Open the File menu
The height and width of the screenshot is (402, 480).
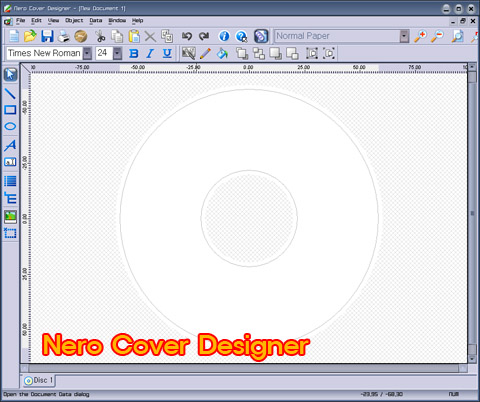pos(21,21)
